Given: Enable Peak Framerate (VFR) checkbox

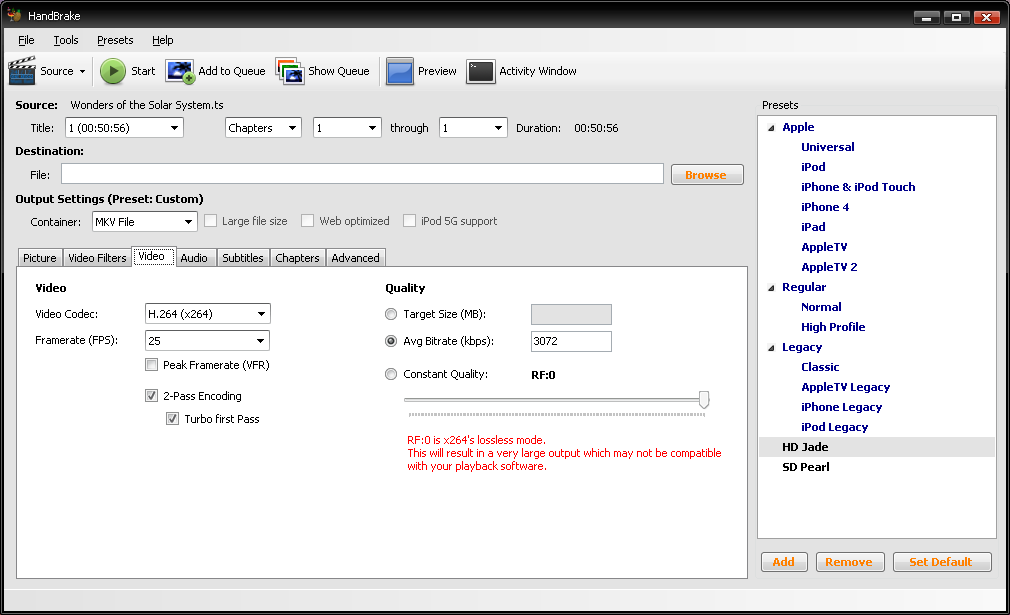Looking at the screenshot, I should coord(151,364).
